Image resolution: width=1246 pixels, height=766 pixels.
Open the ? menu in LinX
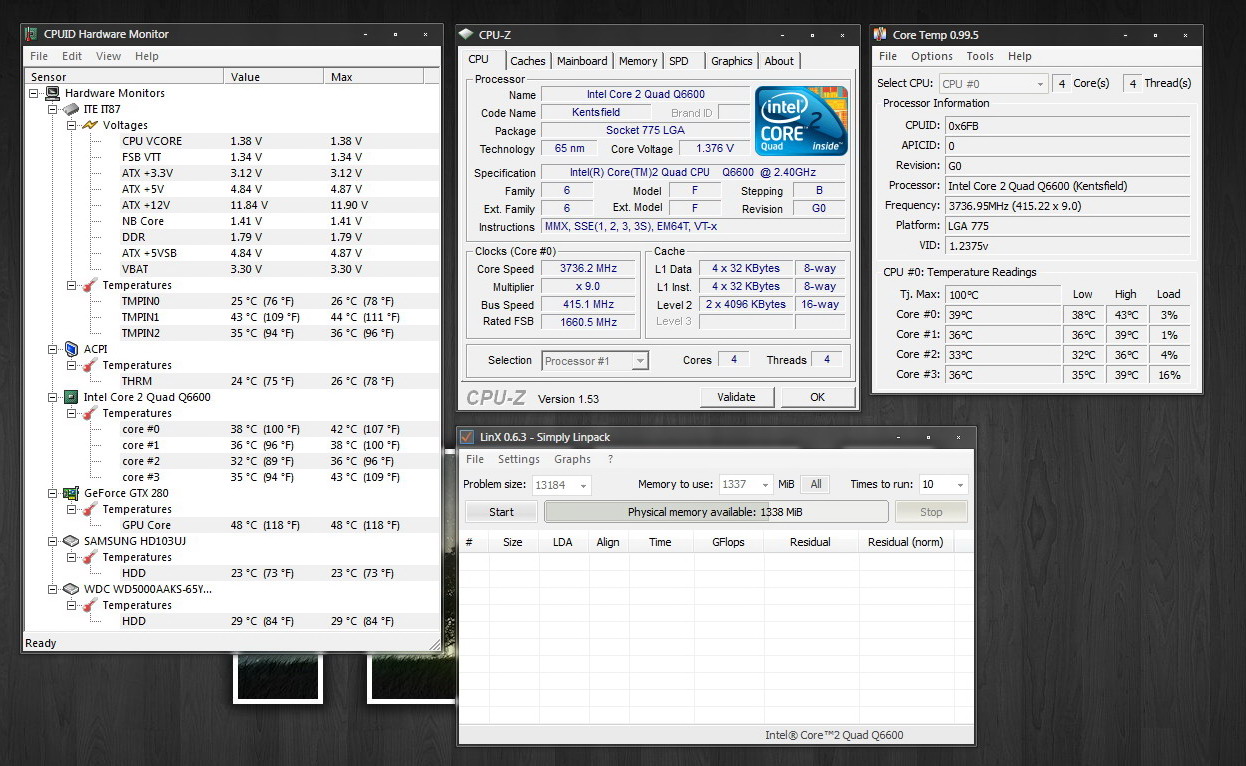point(611,460)
